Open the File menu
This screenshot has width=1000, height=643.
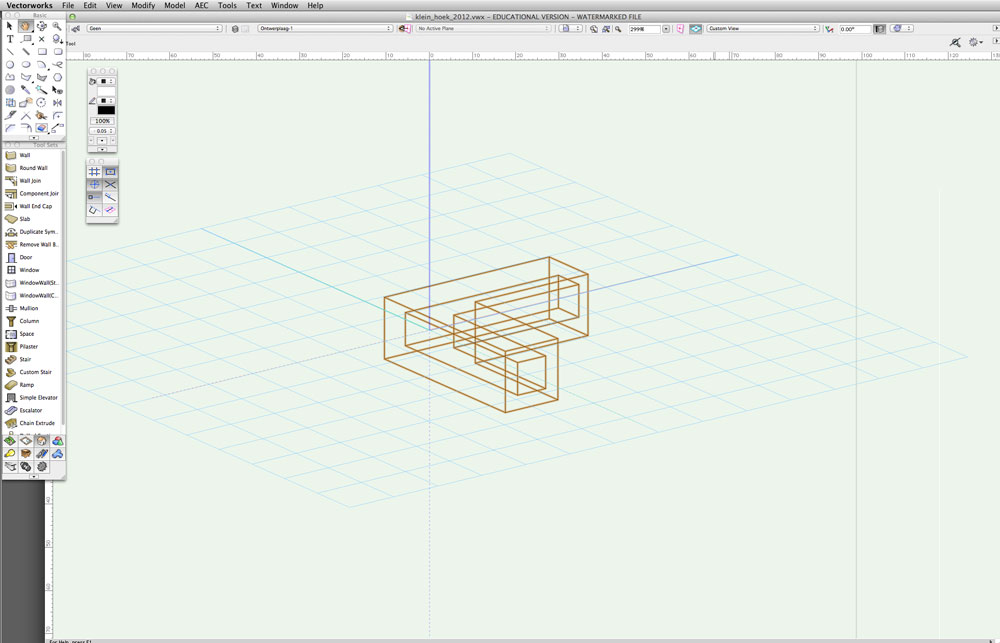pos(68,5)
